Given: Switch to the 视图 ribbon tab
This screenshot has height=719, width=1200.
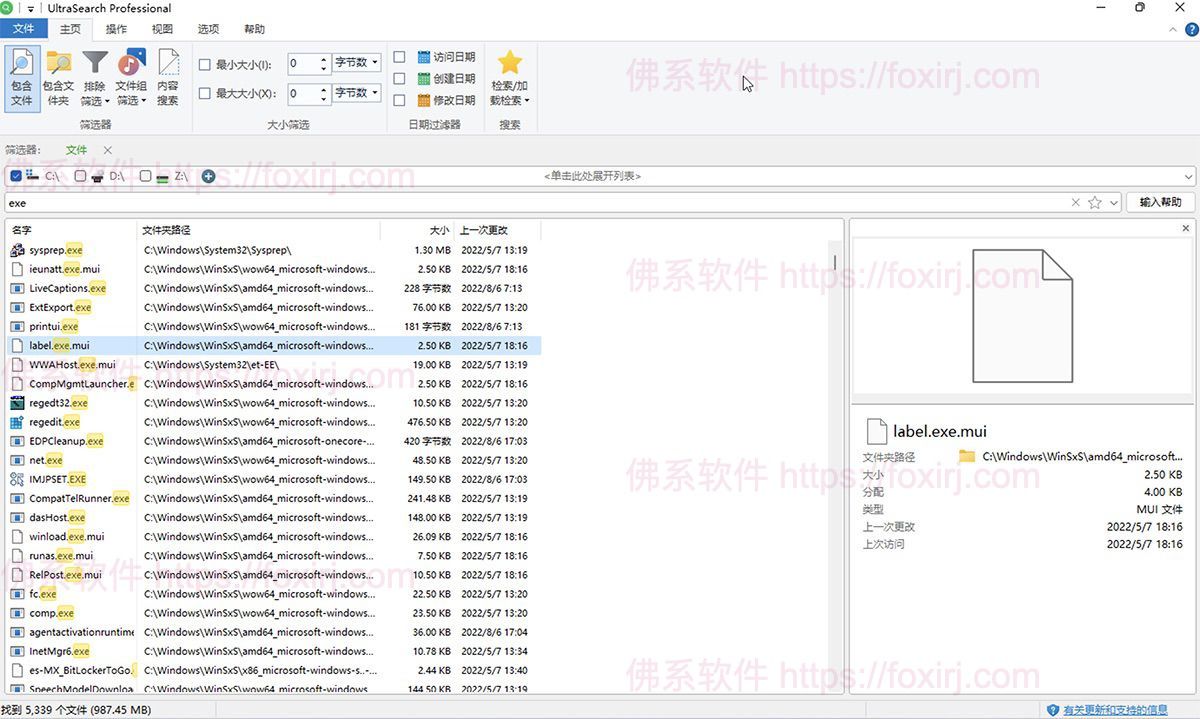Looking at the screenshot, I should (161, 28).
